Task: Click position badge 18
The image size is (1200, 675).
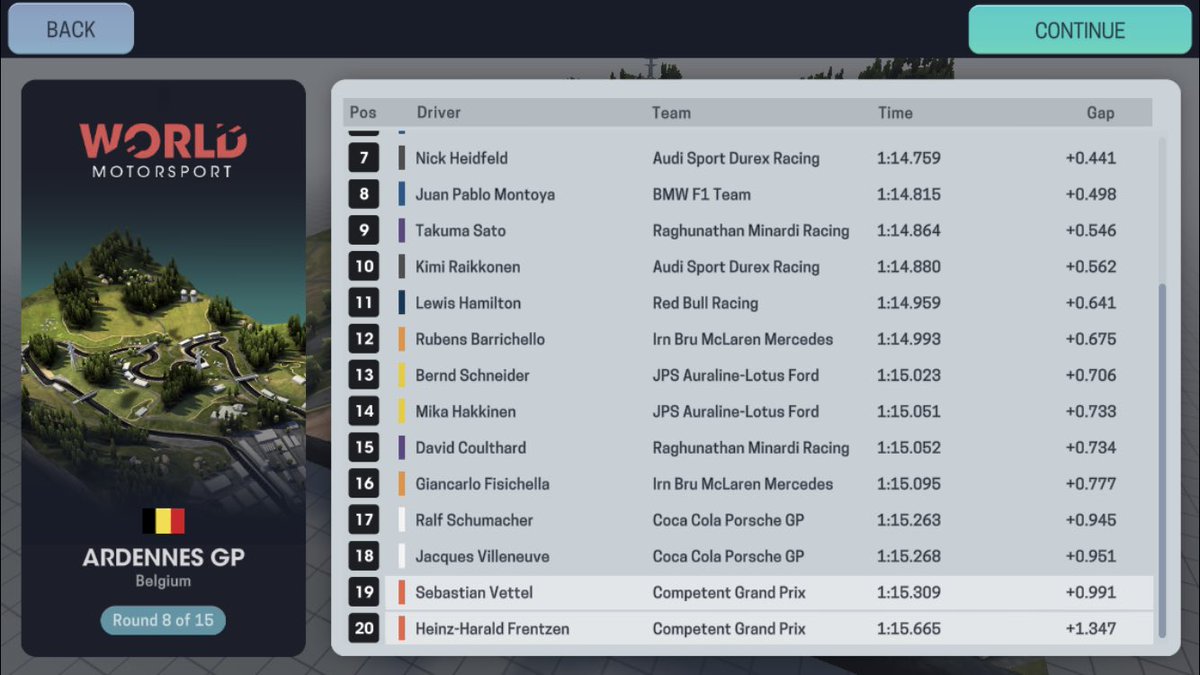Action: point(364,556)
